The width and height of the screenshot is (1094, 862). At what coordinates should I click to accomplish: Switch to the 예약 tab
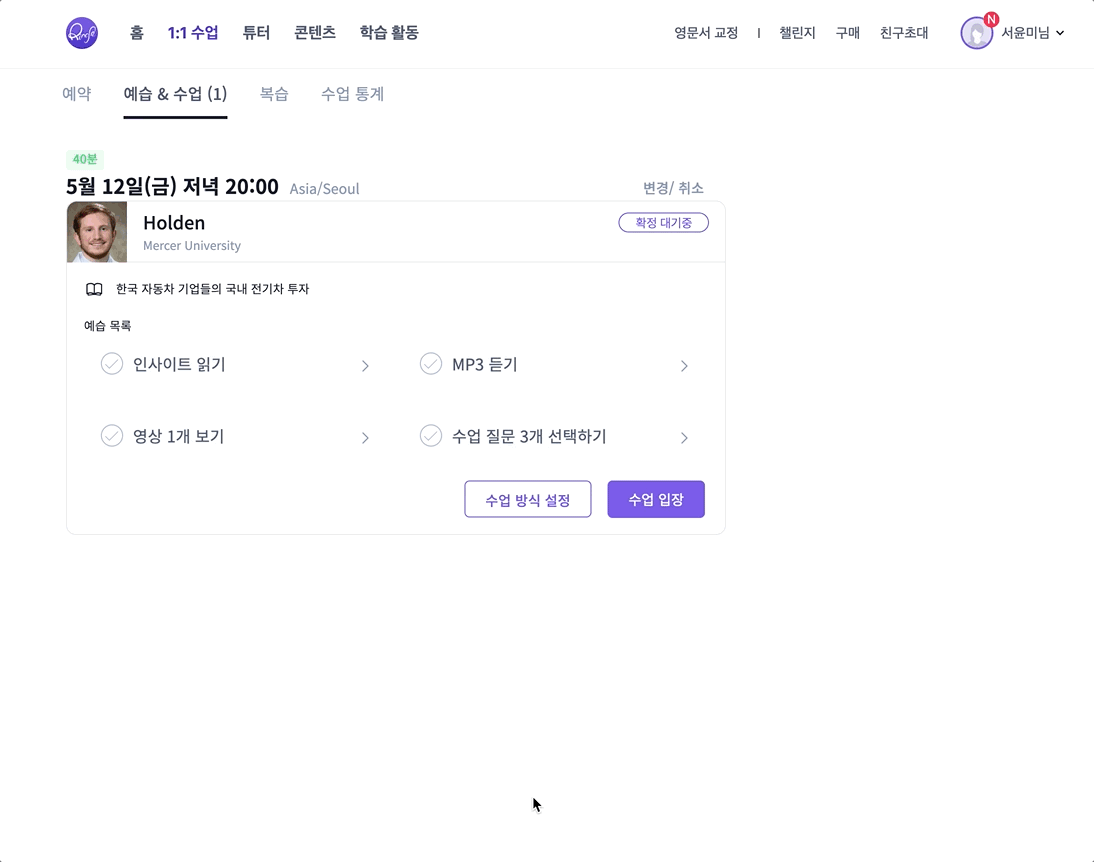[x=77, y=94]
